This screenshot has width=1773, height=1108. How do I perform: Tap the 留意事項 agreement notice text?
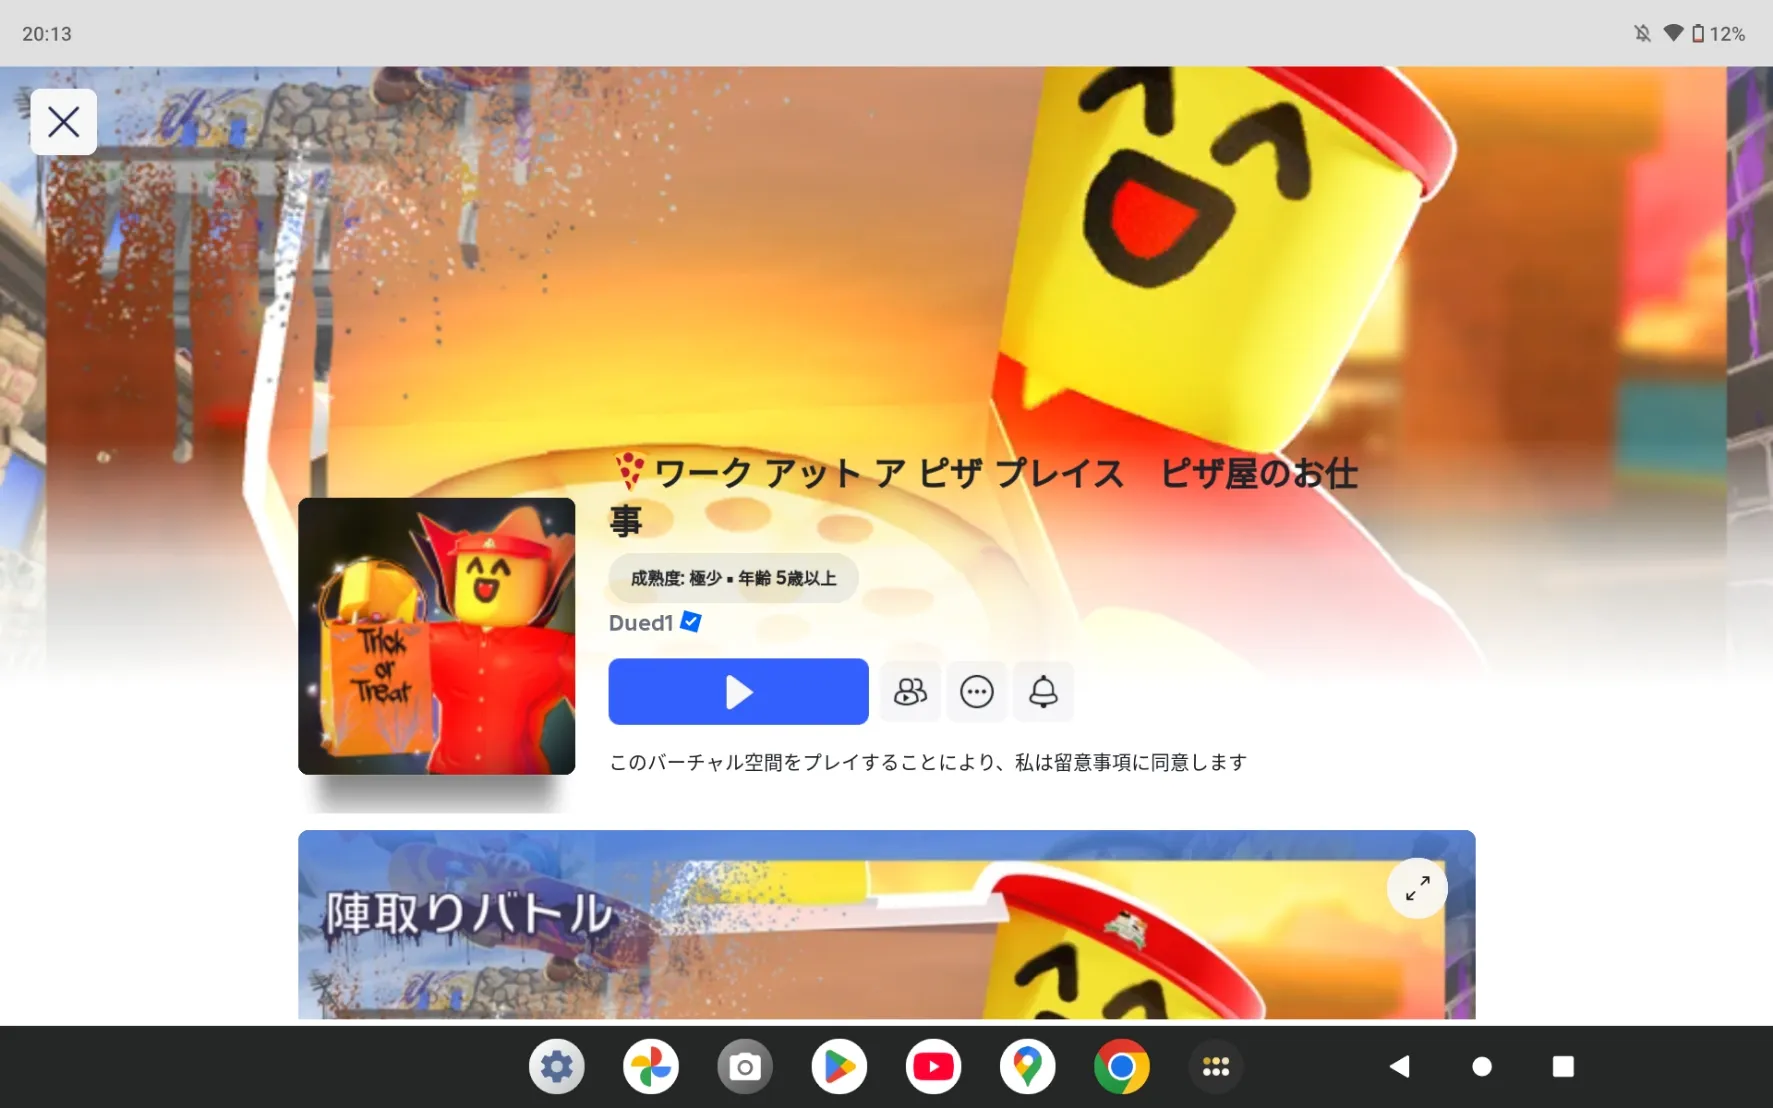coord(928,762)
